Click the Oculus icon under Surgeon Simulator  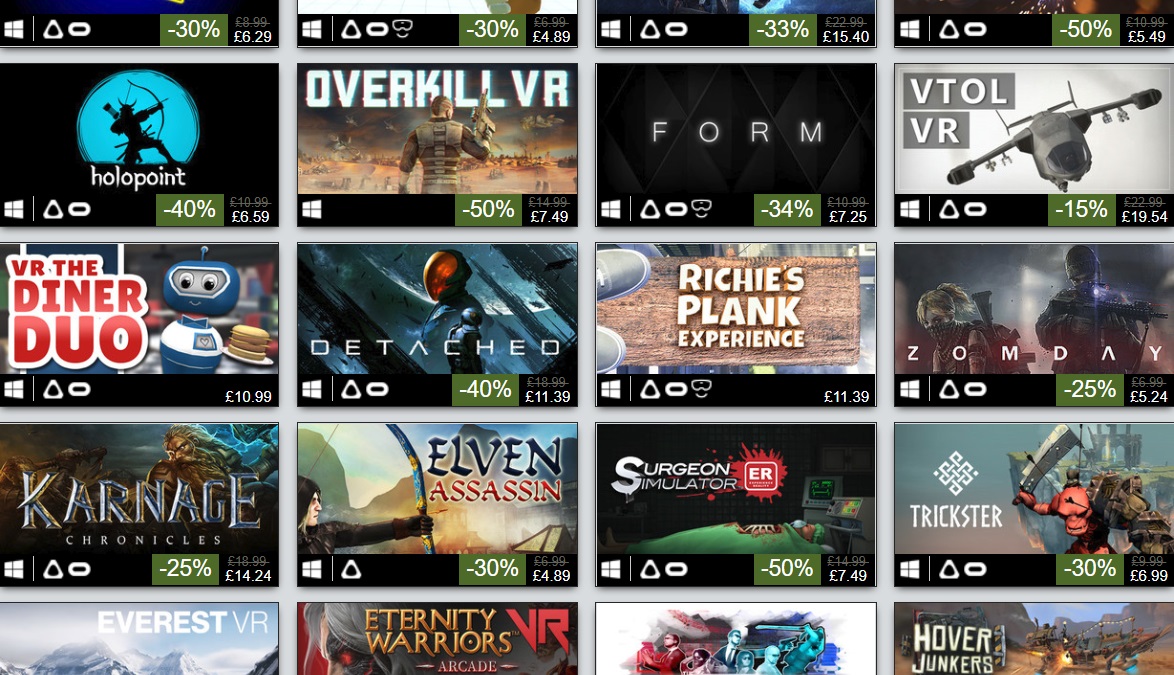pyautogui.click(x=675, y=569)
